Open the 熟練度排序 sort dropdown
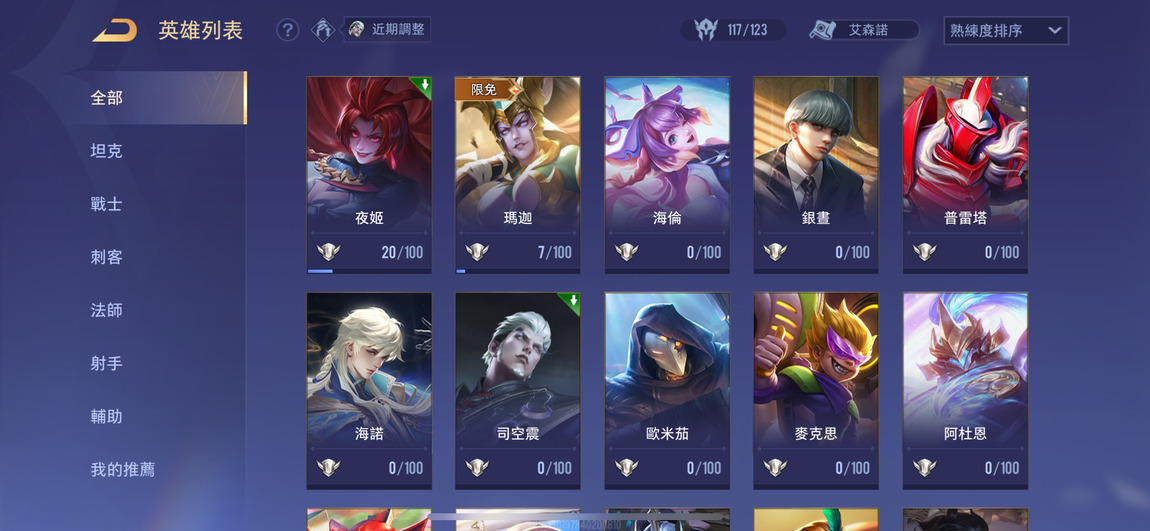 (x=1006, y=31)
